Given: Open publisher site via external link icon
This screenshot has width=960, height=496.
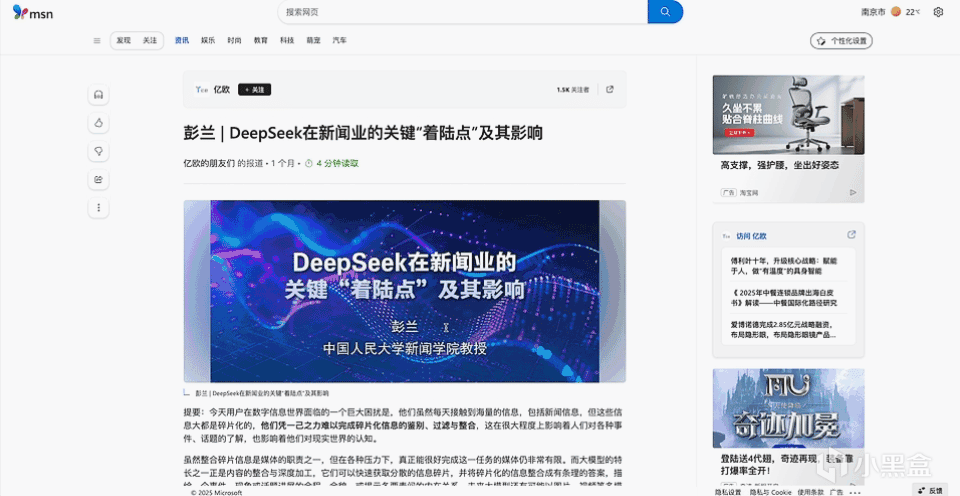Looking at the screenshot, I should 610,89.
